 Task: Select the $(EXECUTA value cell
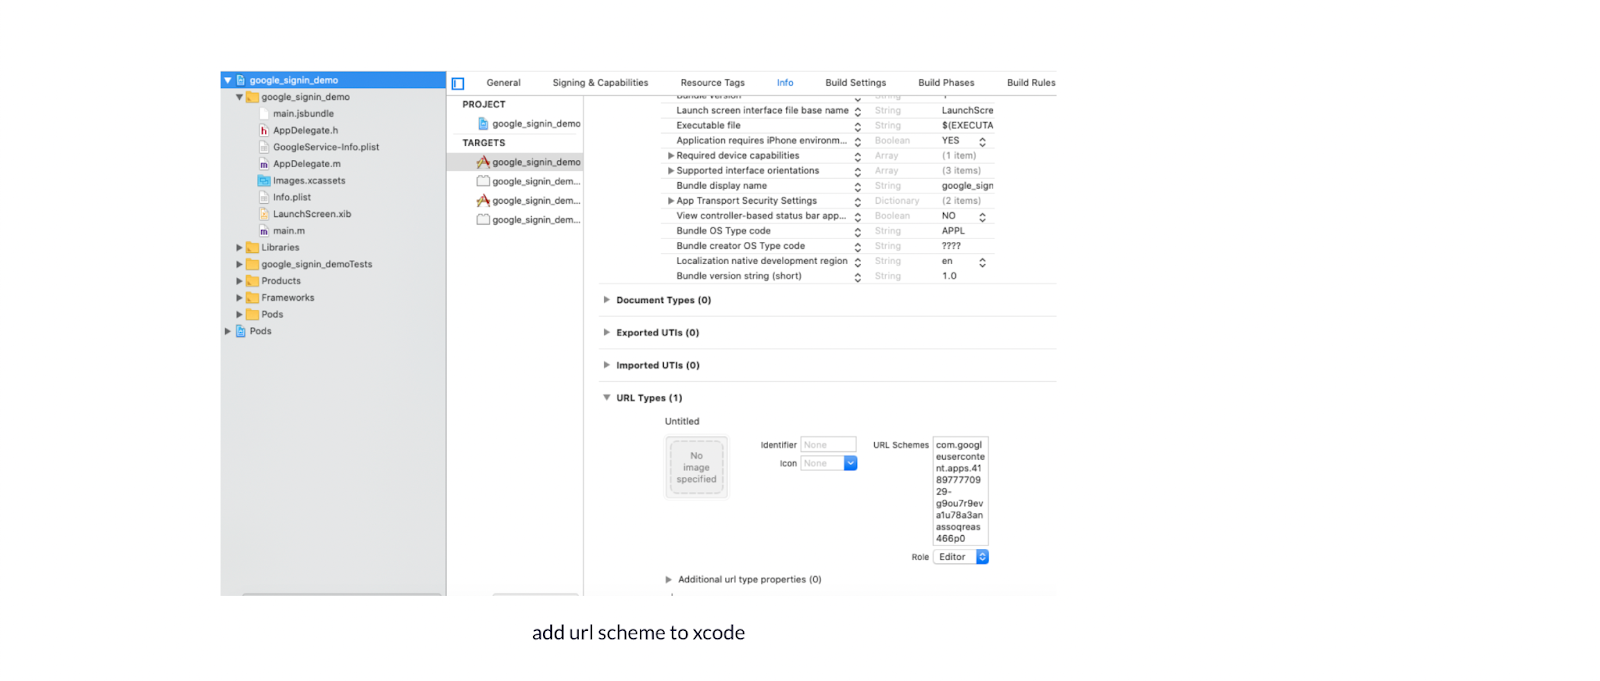click(967, 126)
